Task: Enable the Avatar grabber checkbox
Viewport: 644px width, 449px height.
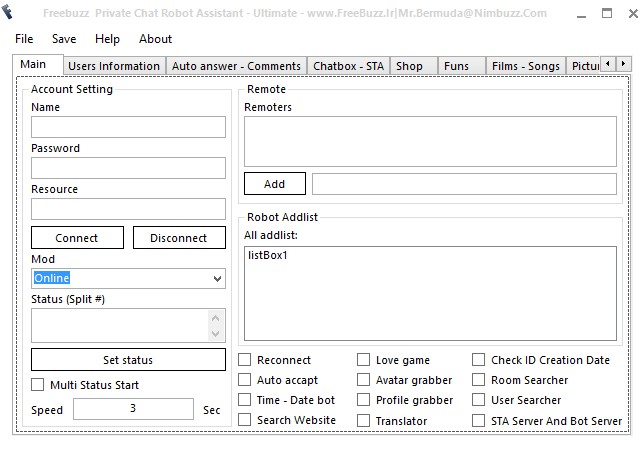Action: 363,380
